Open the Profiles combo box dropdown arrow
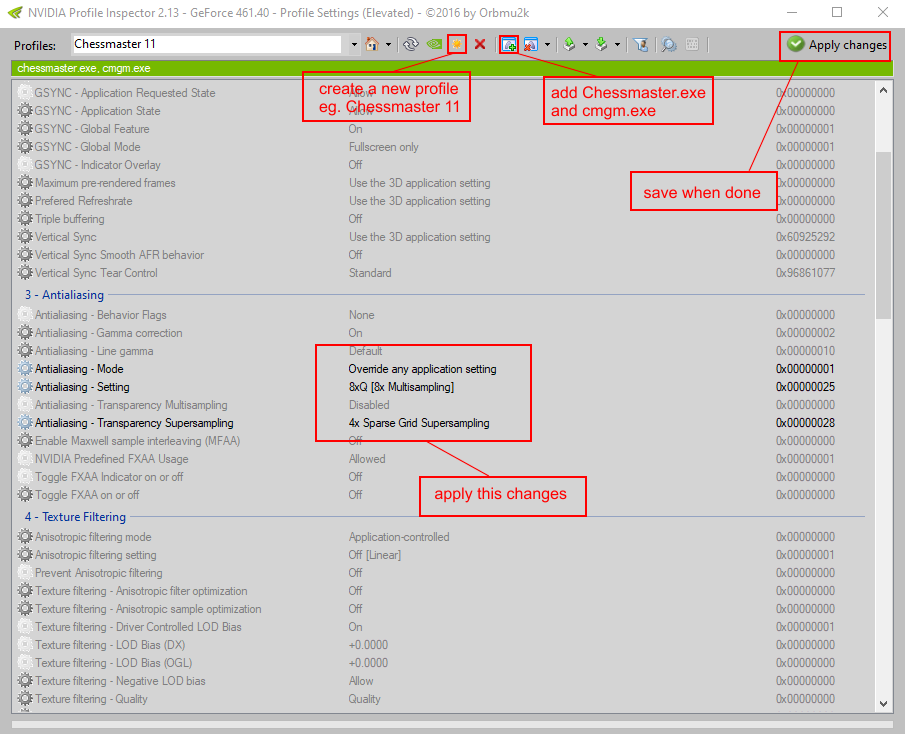 coord(354,44)
